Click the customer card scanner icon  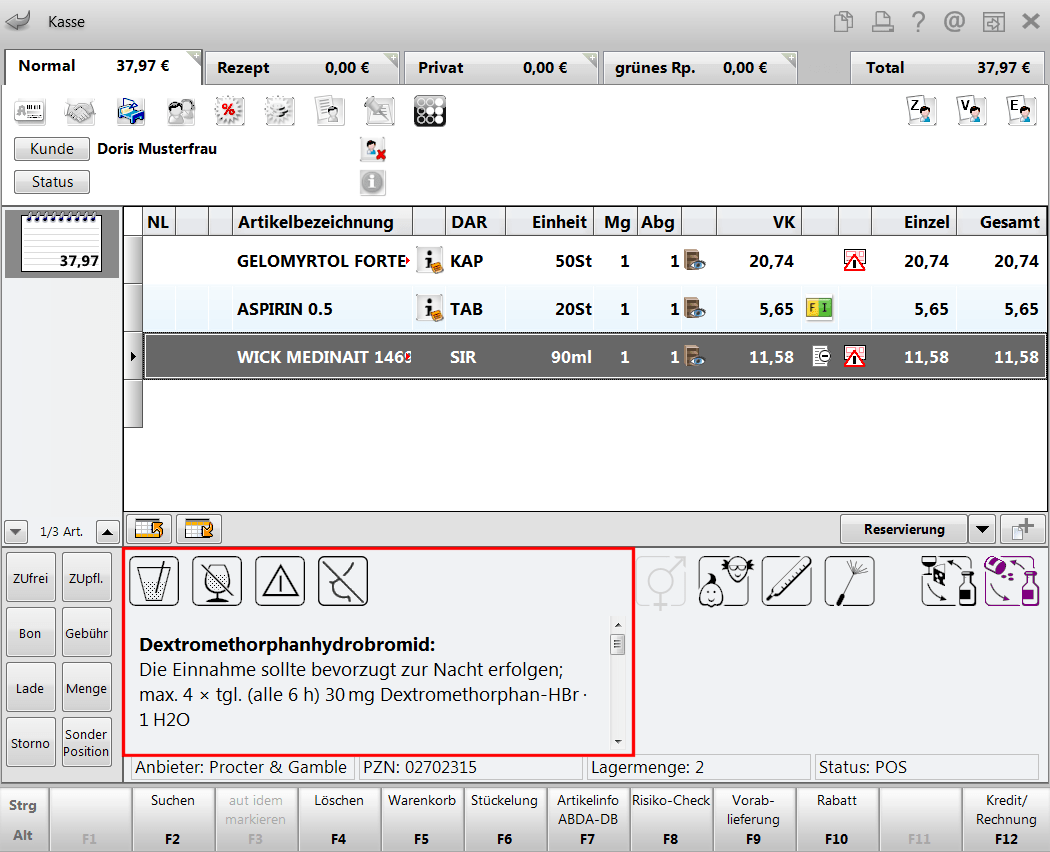(30, 111)
